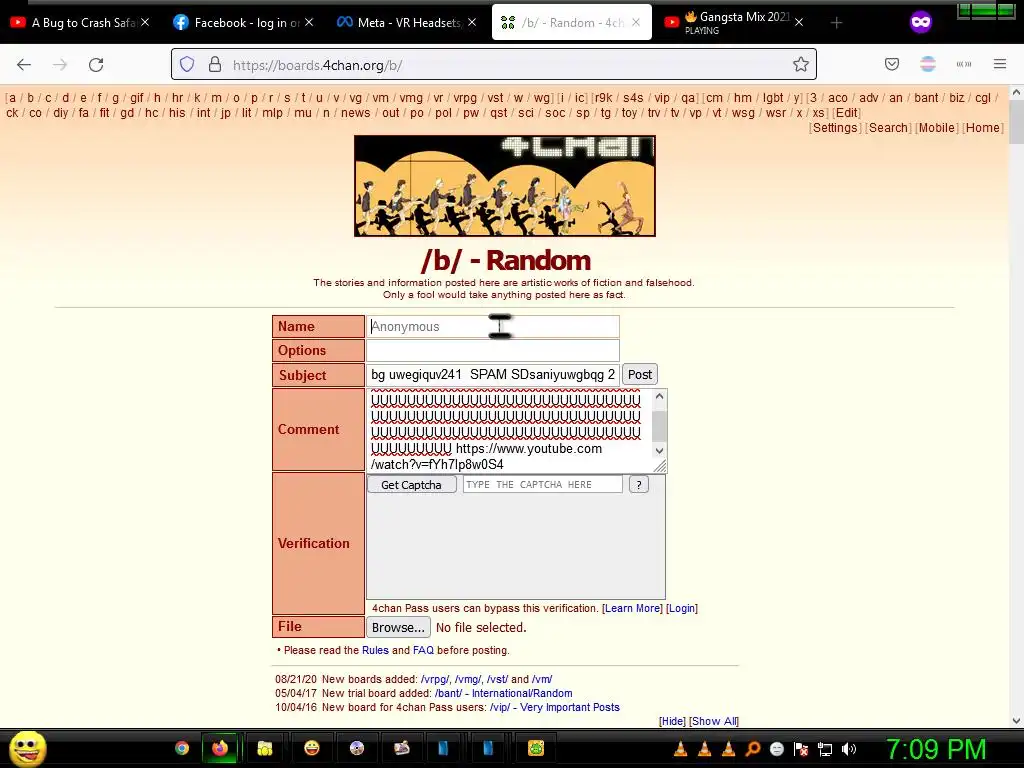Click the Options text field
This screenshot has width=1024, height=768.
493,351
